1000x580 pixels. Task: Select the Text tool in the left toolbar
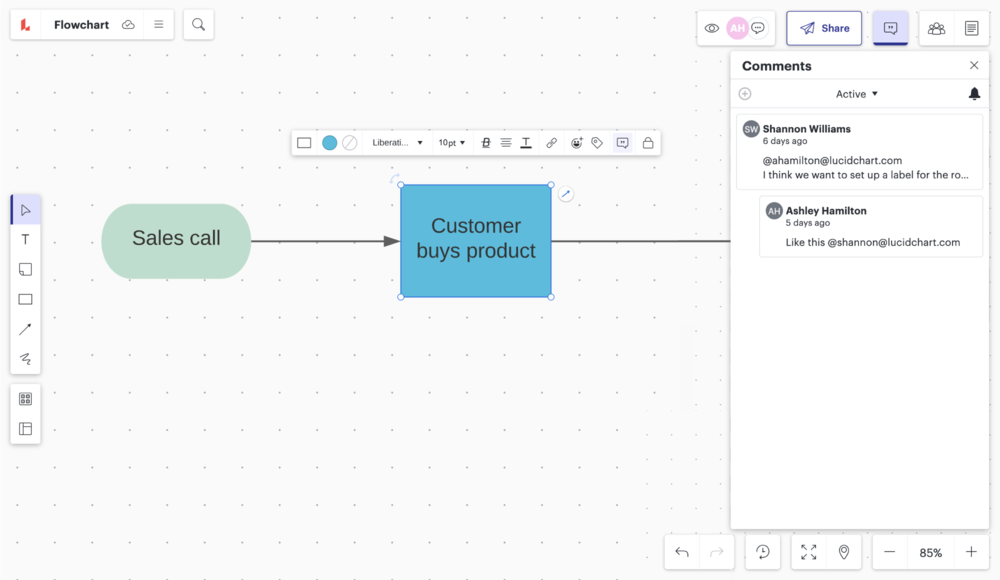point(25,240)
